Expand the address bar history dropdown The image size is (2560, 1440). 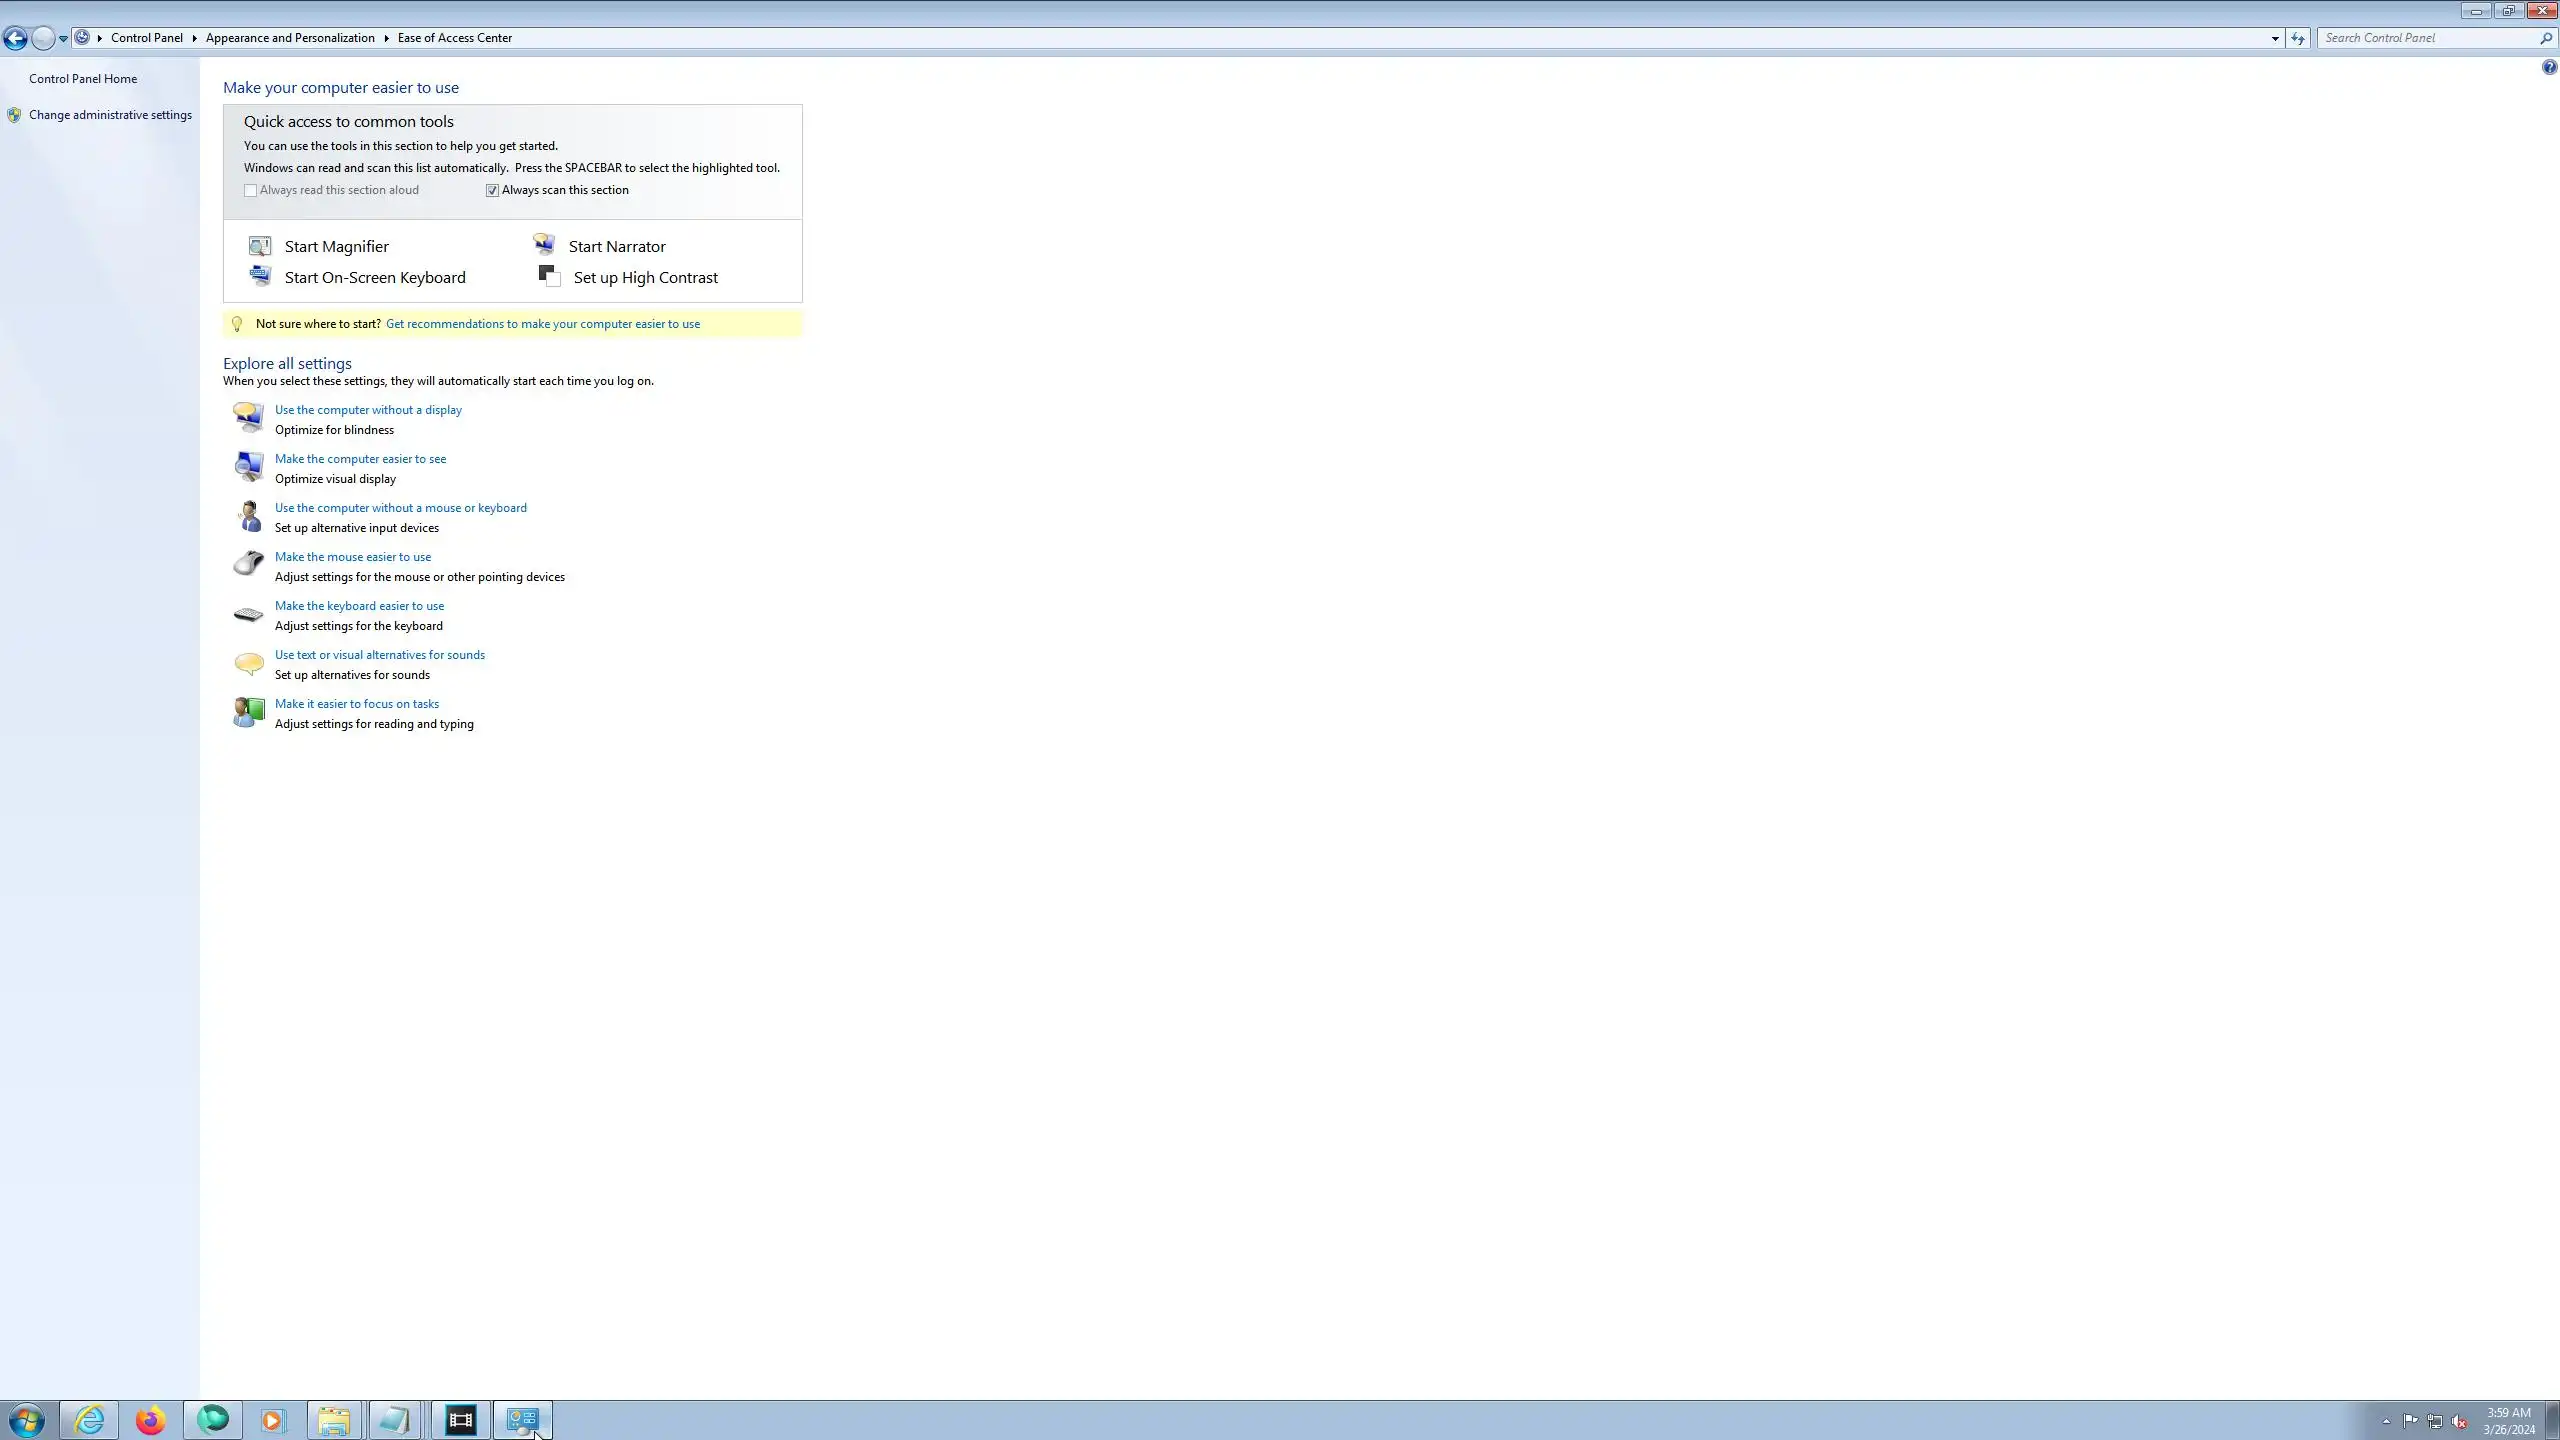coord(2275,38)
